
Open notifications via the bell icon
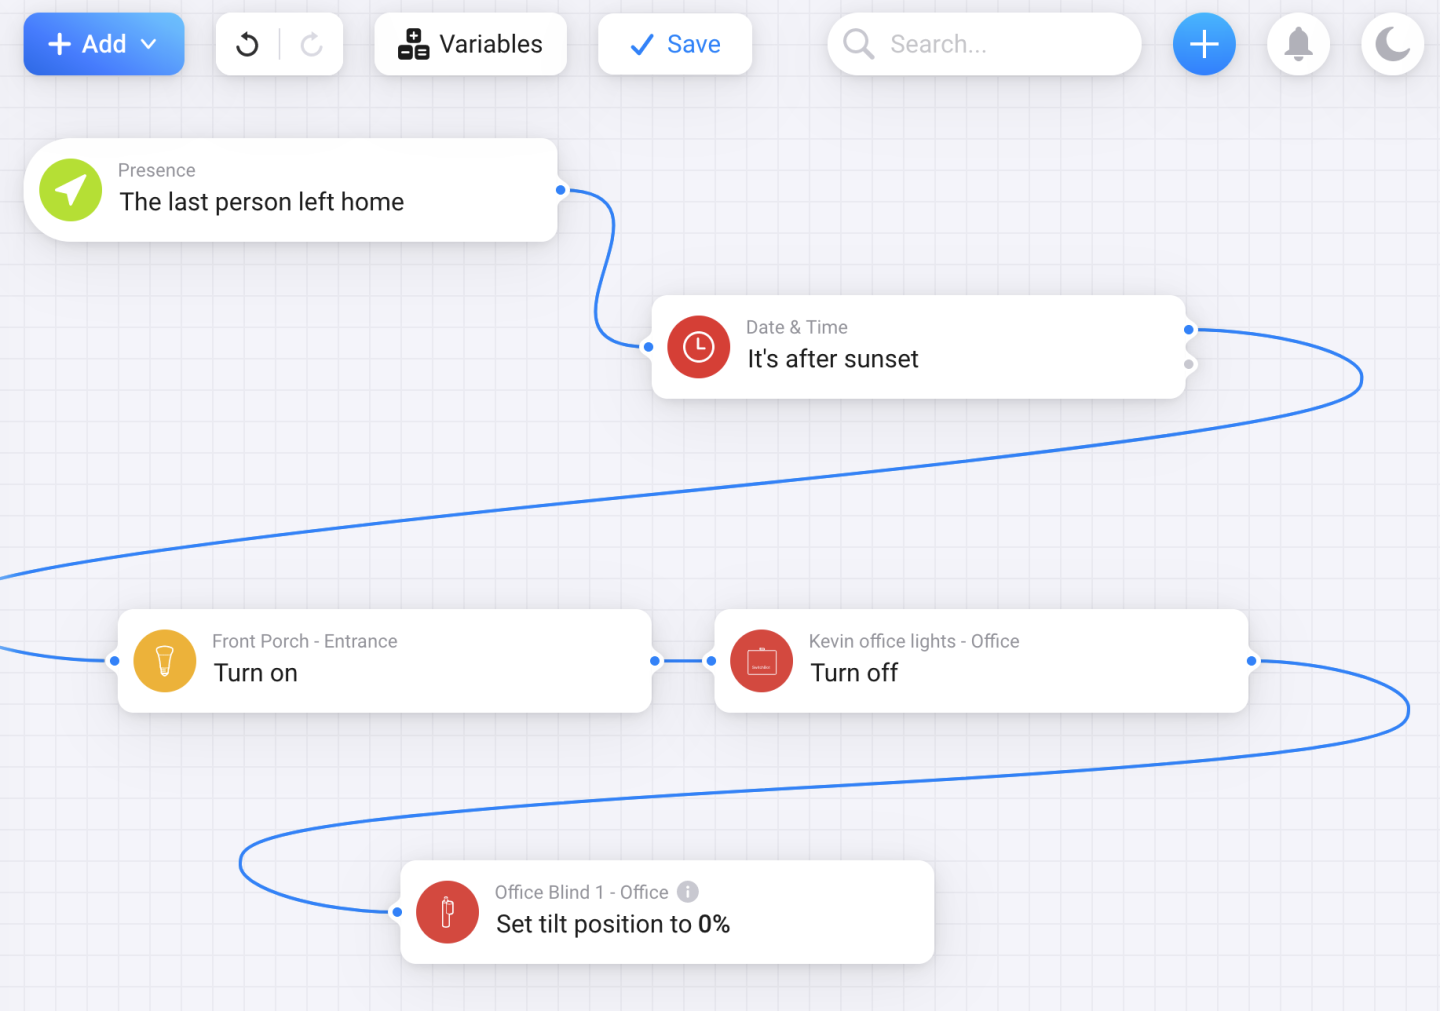1298,44
